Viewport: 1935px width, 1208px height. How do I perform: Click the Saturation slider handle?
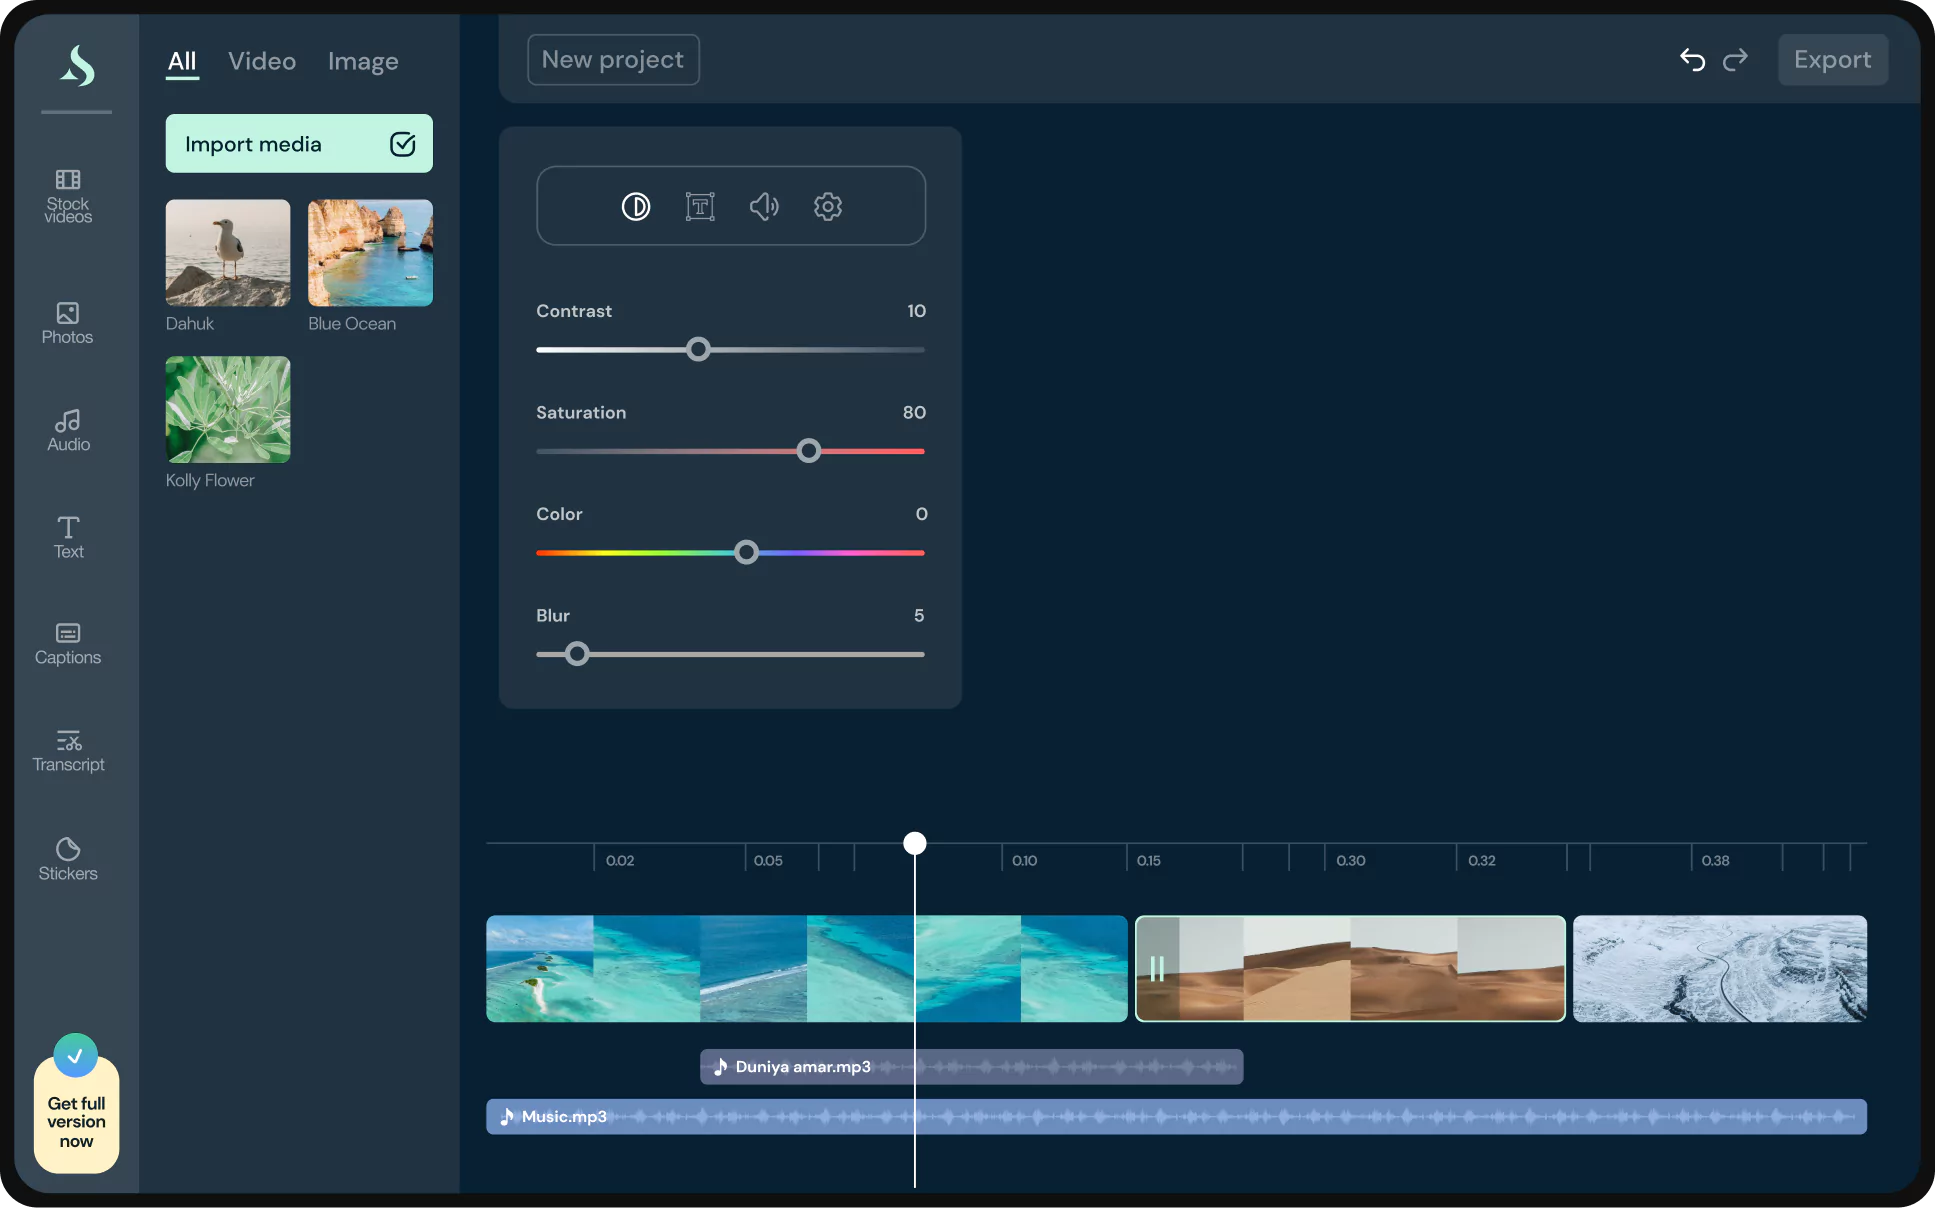809,451
